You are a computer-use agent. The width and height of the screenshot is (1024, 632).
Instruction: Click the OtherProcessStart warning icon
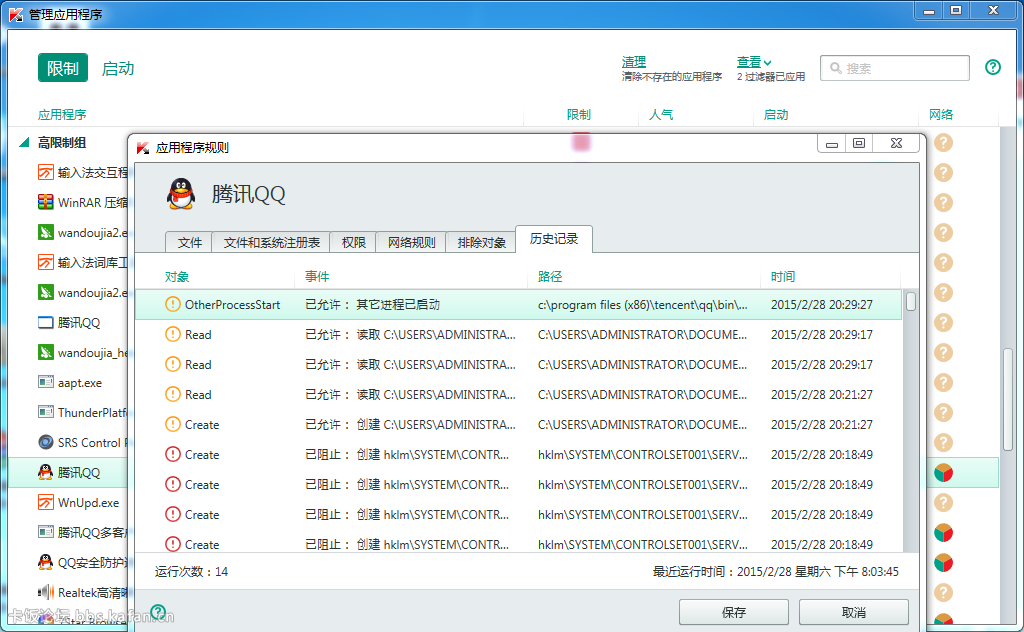point(172,304)
